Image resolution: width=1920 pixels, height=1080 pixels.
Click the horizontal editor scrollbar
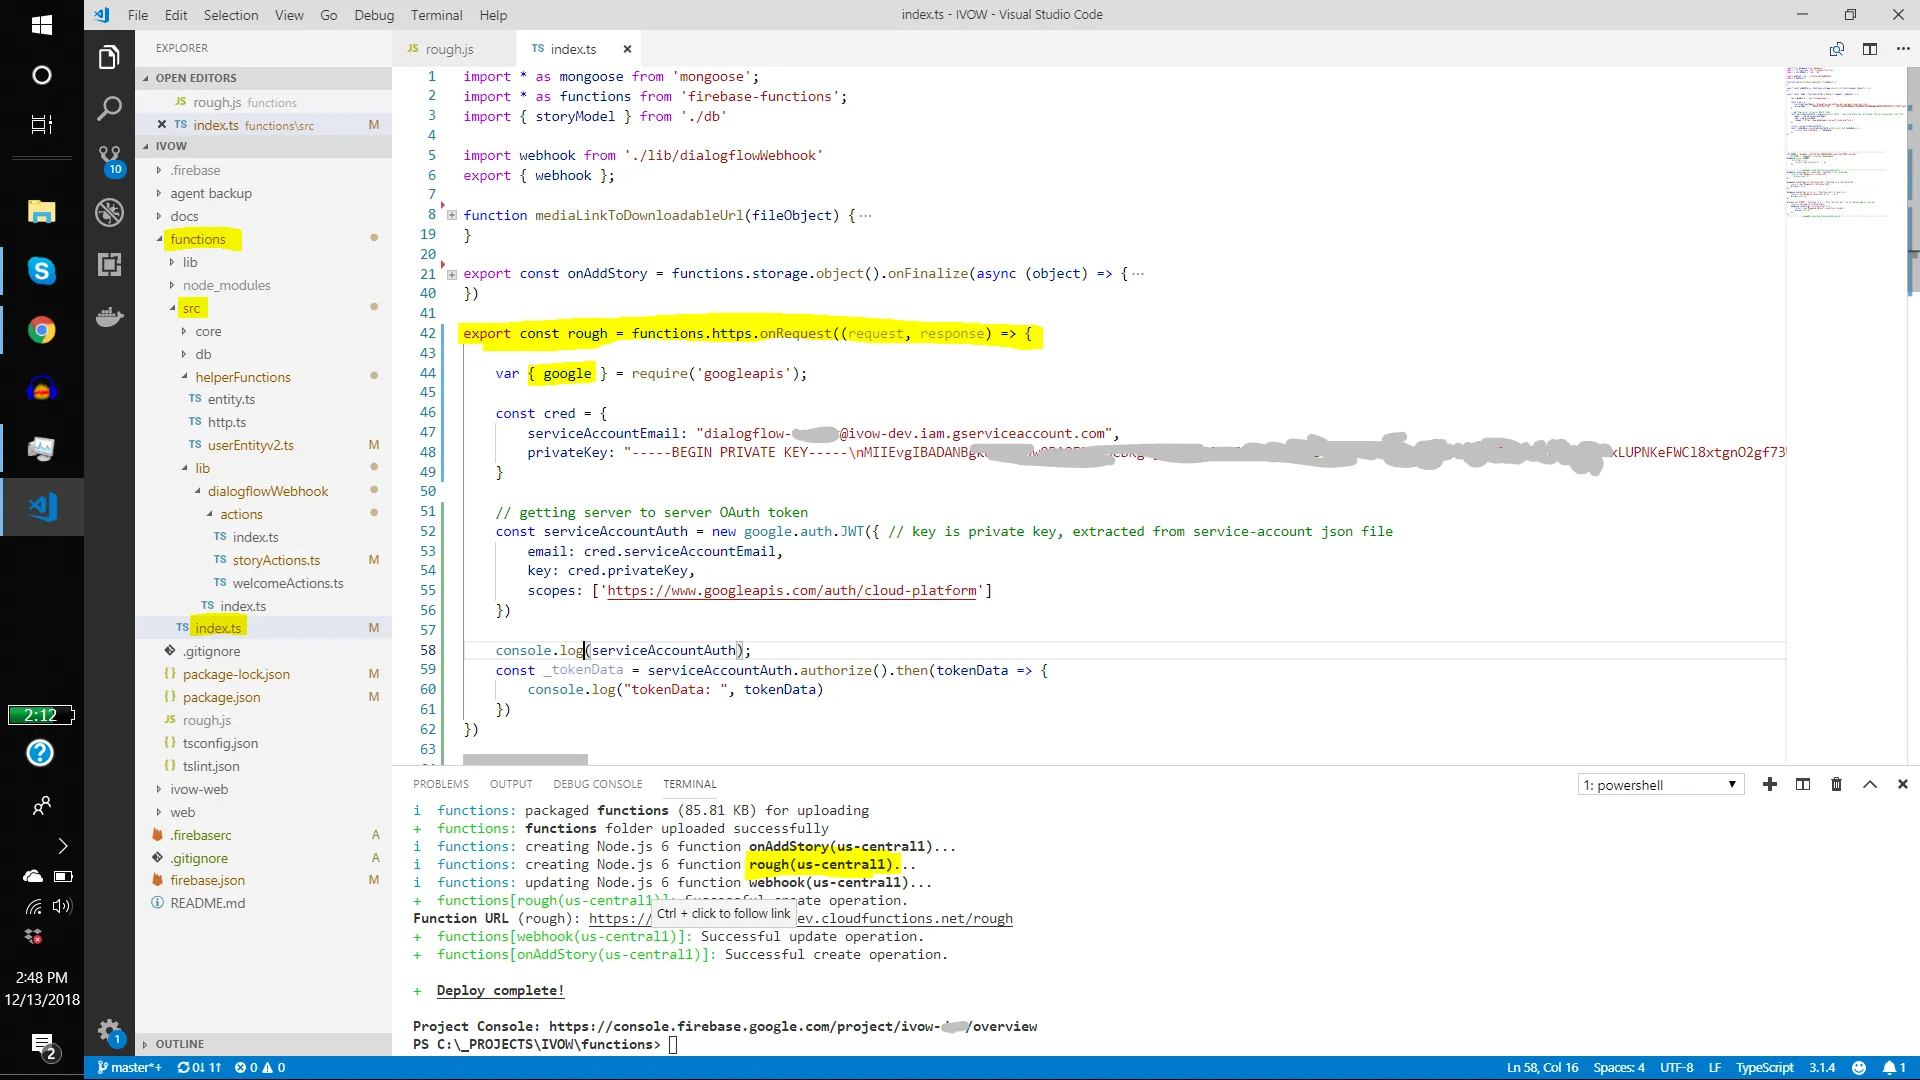(525, 760)
